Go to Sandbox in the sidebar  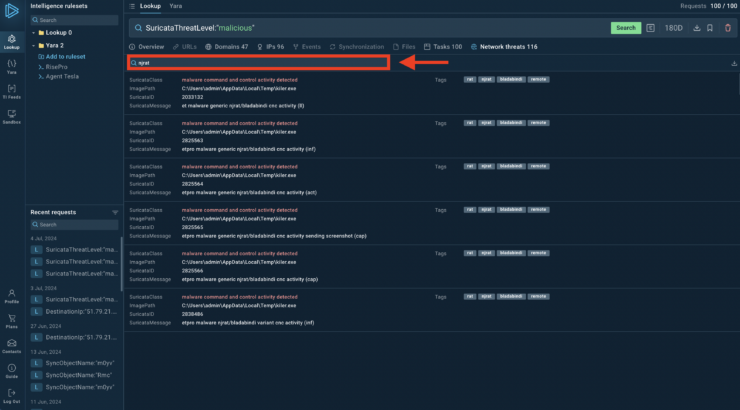(x=11, y=117)
